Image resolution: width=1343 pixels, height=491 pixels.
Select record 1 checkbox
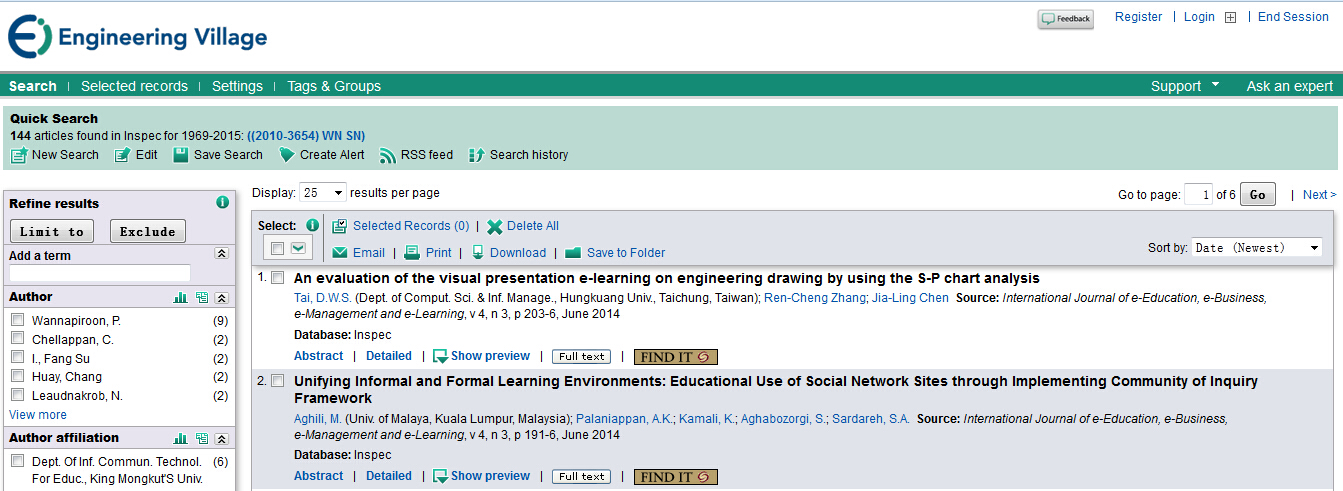[278, 278]
